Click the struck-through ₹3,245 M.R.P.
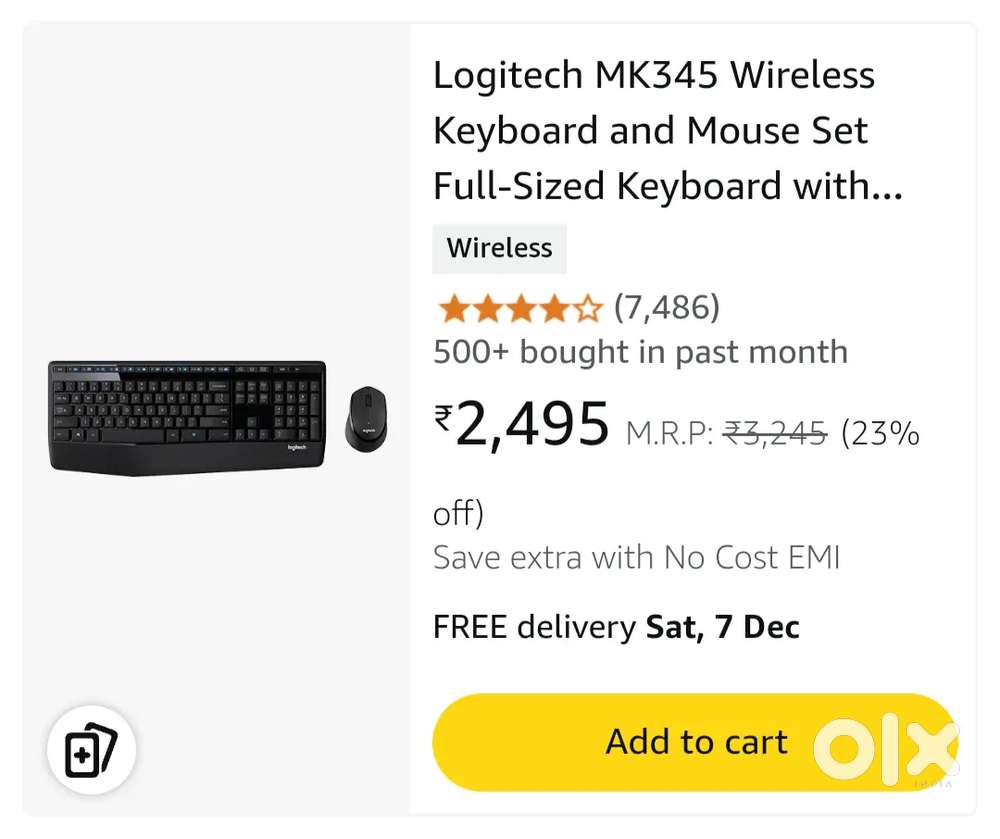 click(775, 434)
